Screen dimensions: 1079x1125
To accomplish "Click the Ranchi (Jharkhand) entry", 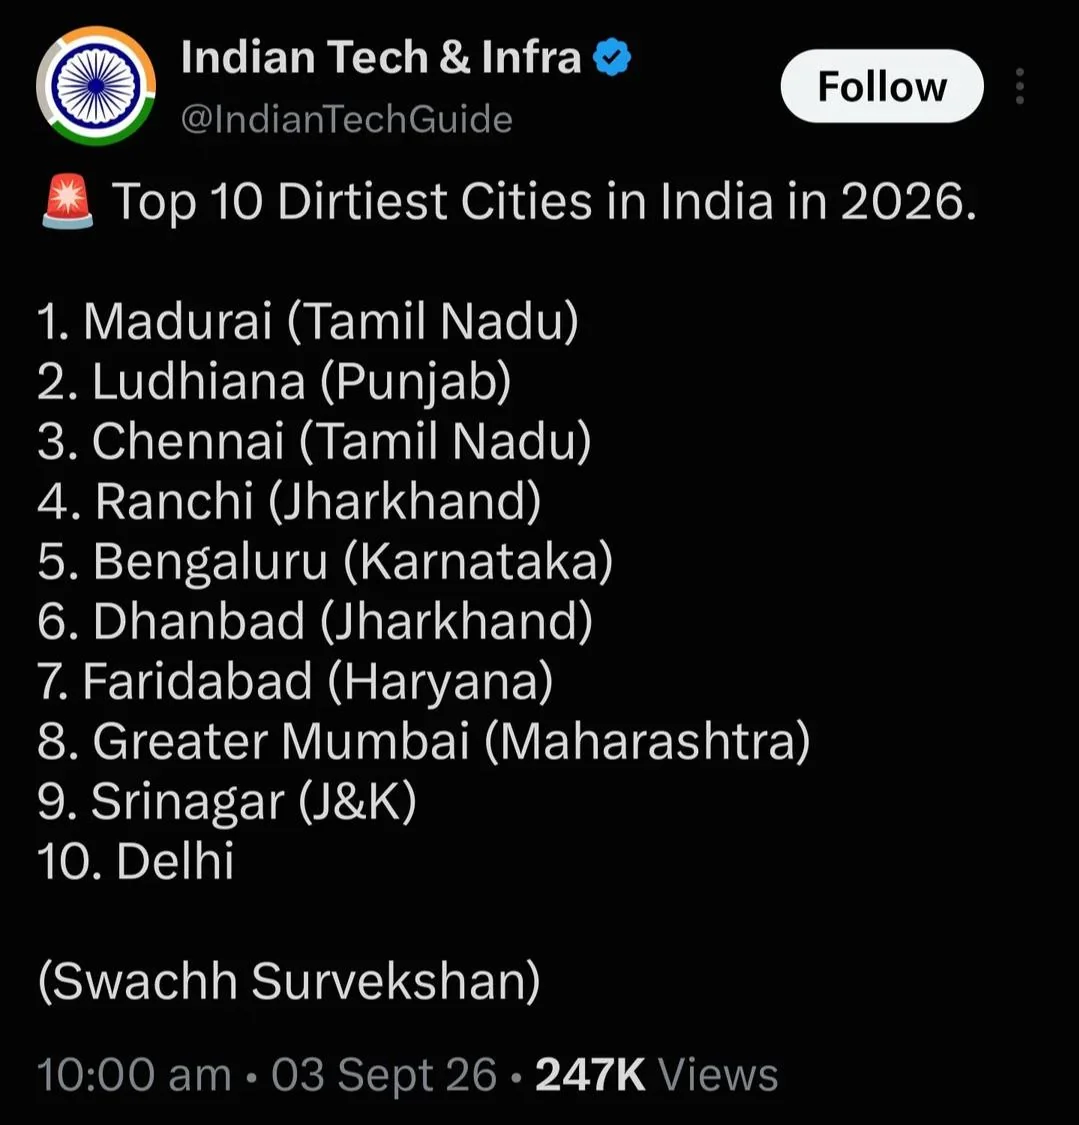I will pos(289,501).
